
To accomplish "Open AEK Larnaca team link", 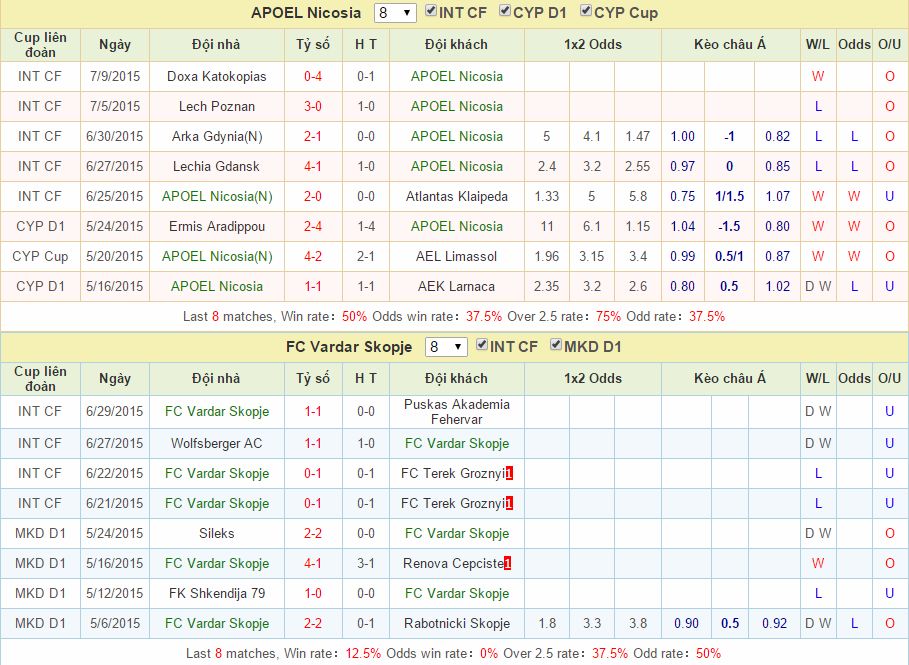I will click(x=457, y=286).
